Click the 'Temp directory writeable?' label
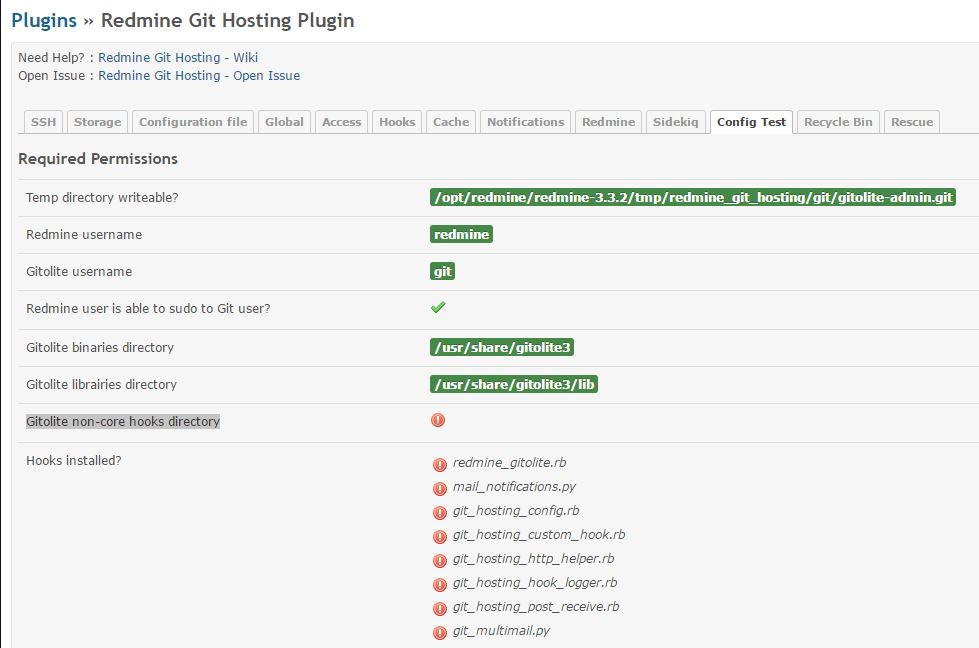The height and width of the screenshot is (648, 979). (102, 197)
